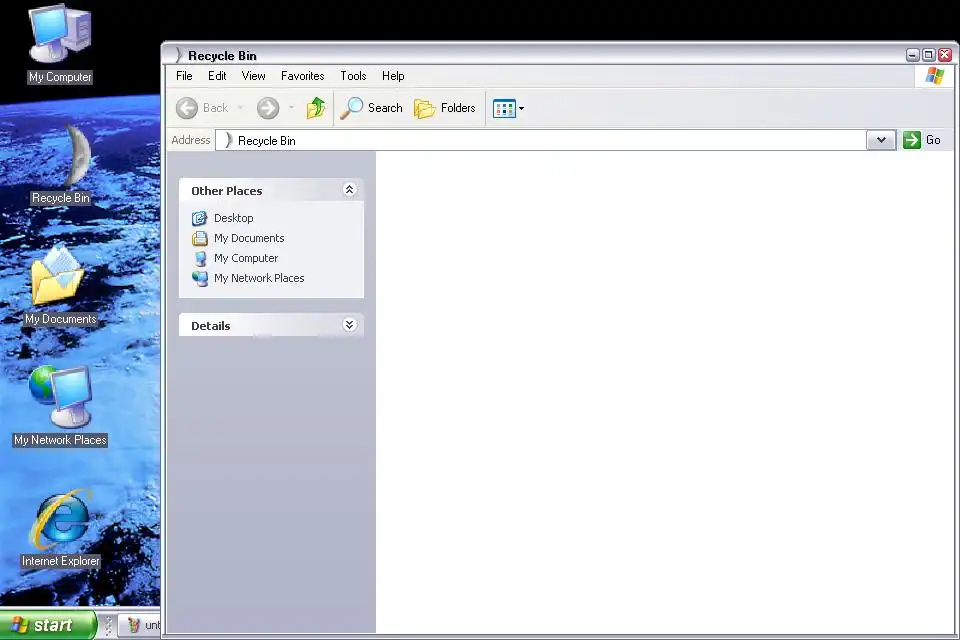Open the File menu

point(184,76)
